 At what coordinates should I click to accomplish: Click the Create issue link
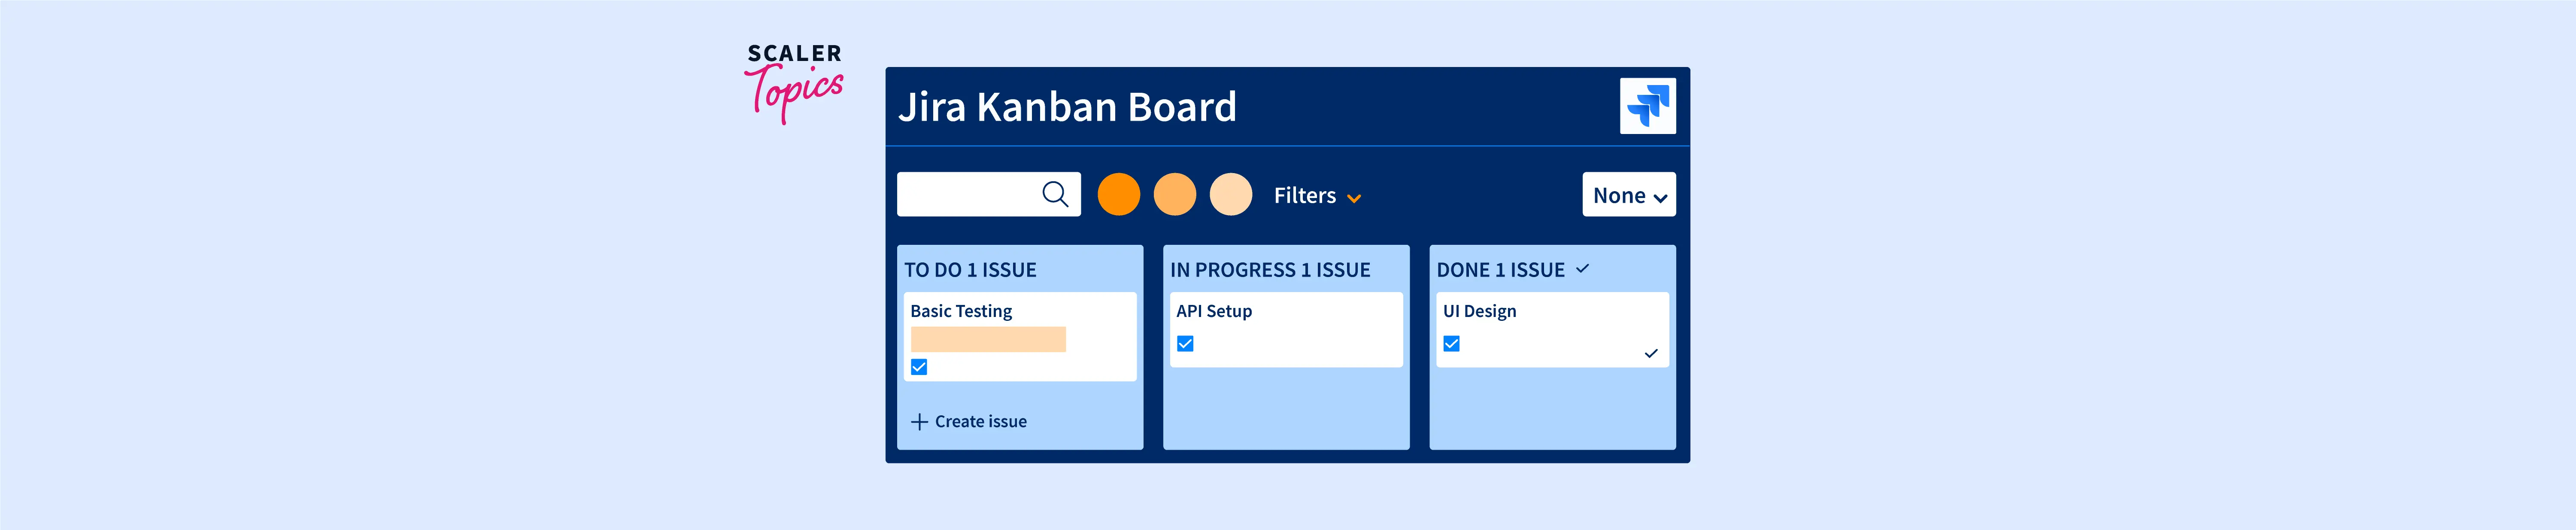(x=980, y=422)
